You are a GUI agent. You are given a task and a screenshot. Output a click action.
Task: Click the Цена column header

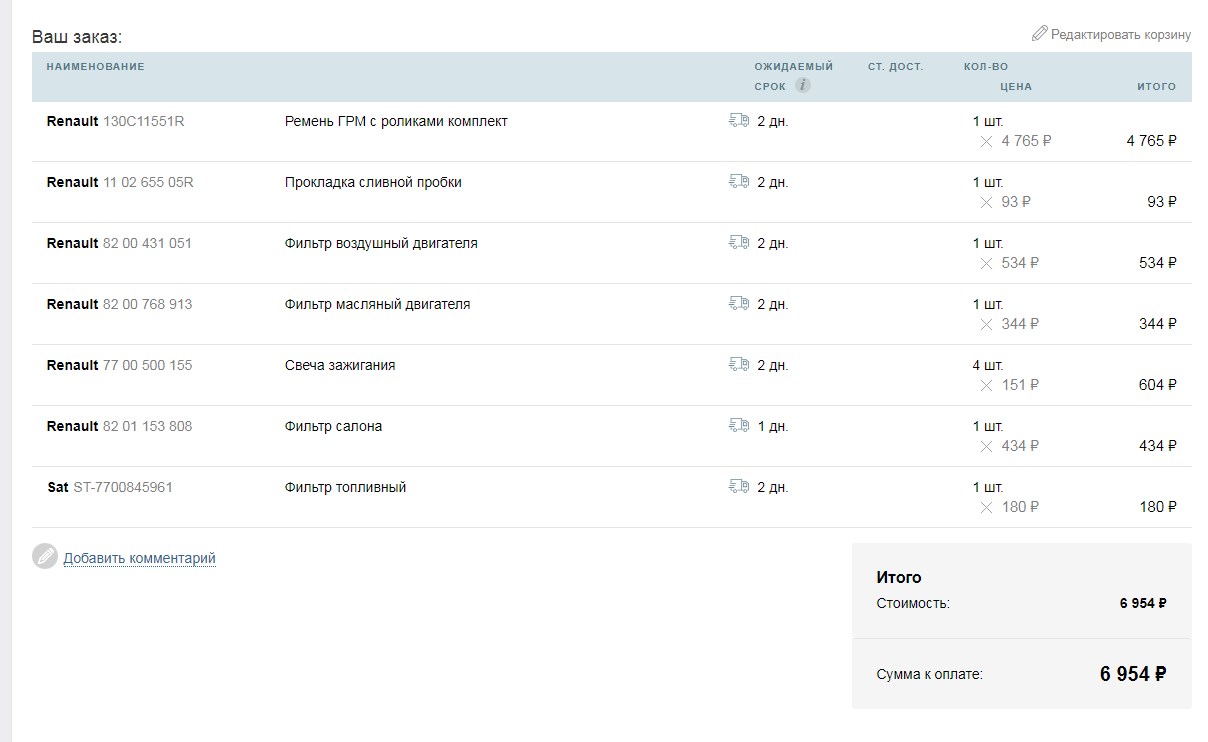coord(1016,86)
